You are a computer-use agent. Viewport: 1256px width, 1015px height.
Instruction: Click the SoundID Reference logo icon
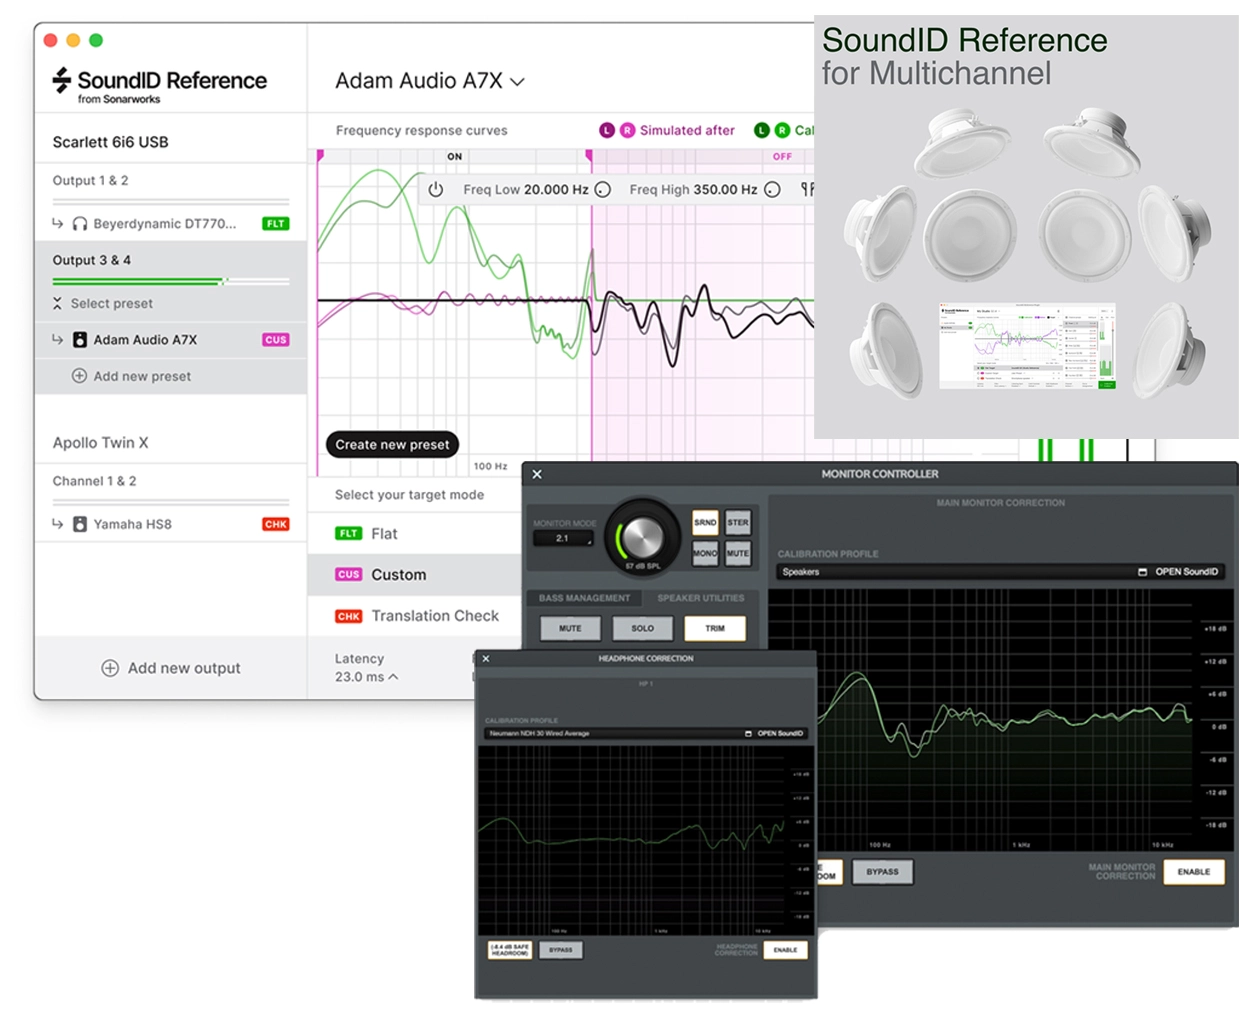(x=62, y=80)
